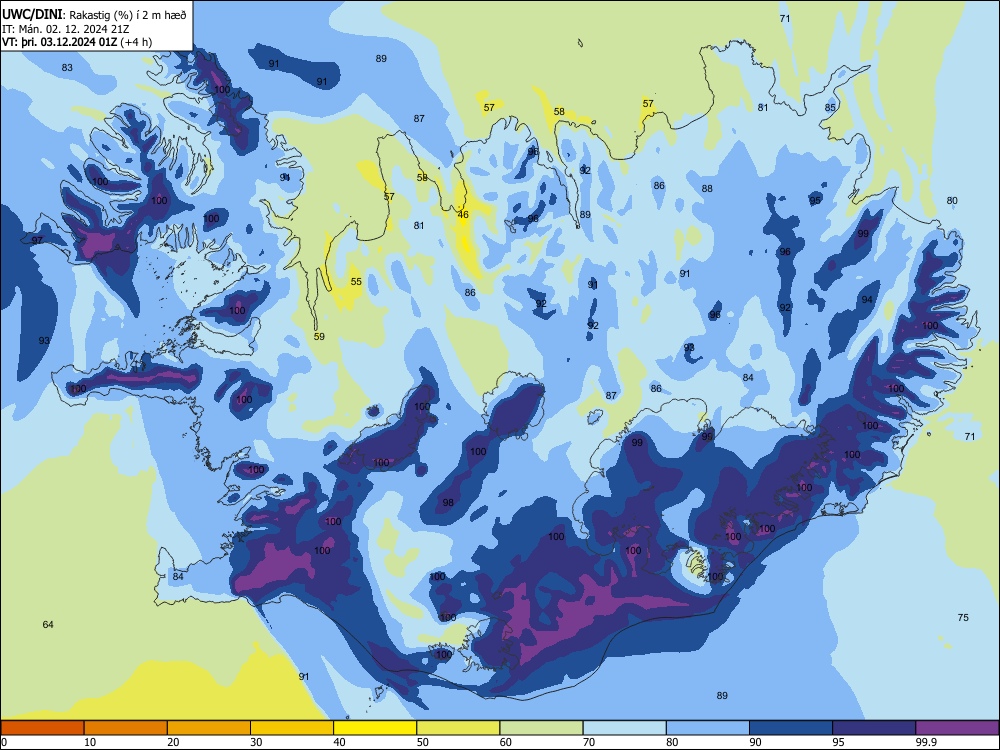Image resolution: width=1000 pixels, height=750 pixels.
Task: Click the '97' humidity value on map
Action: coord(37,240)
